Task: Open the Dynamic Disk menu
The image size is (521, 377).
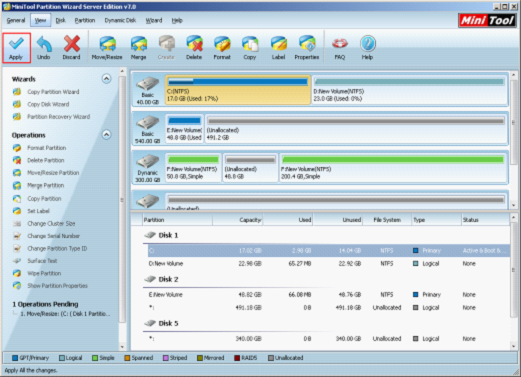Action: 120,20
